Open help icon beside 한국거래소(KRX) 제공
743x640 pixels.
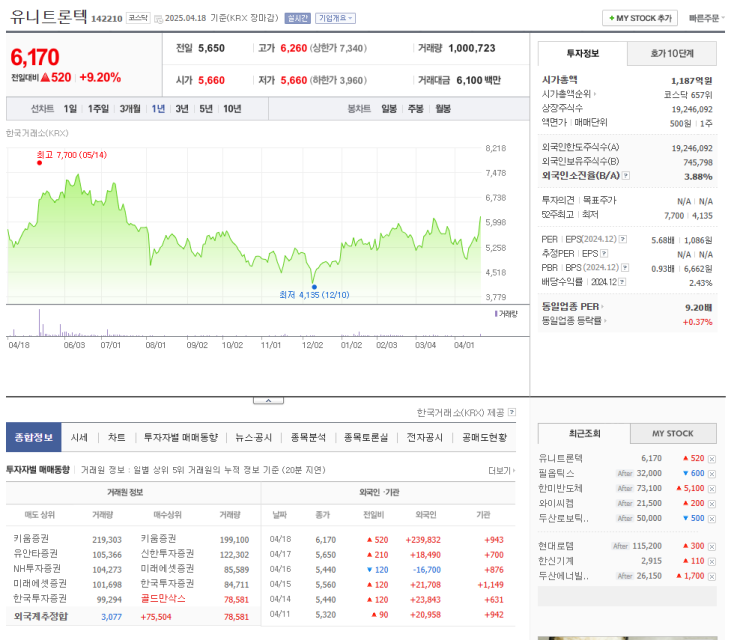coord(512,412)
